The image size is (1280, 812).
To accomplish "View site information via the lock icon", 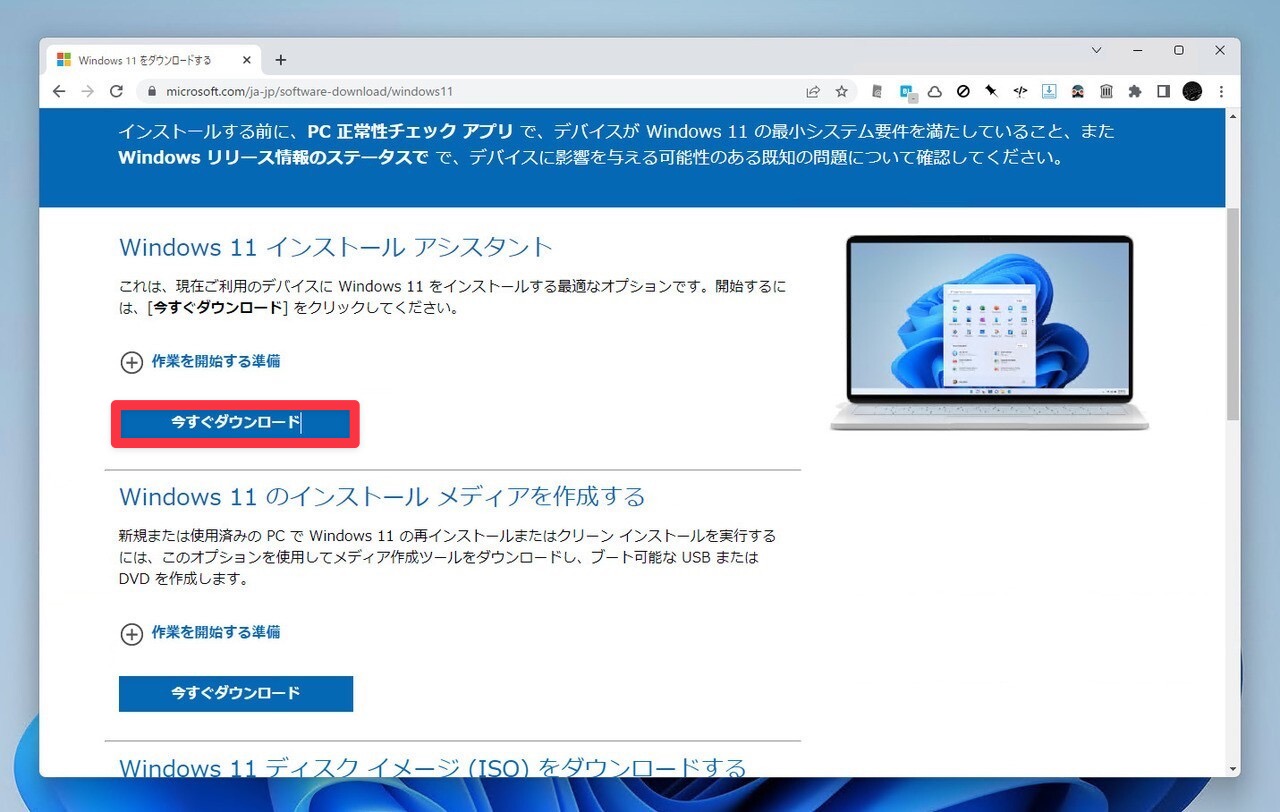I will pos(152,91).
